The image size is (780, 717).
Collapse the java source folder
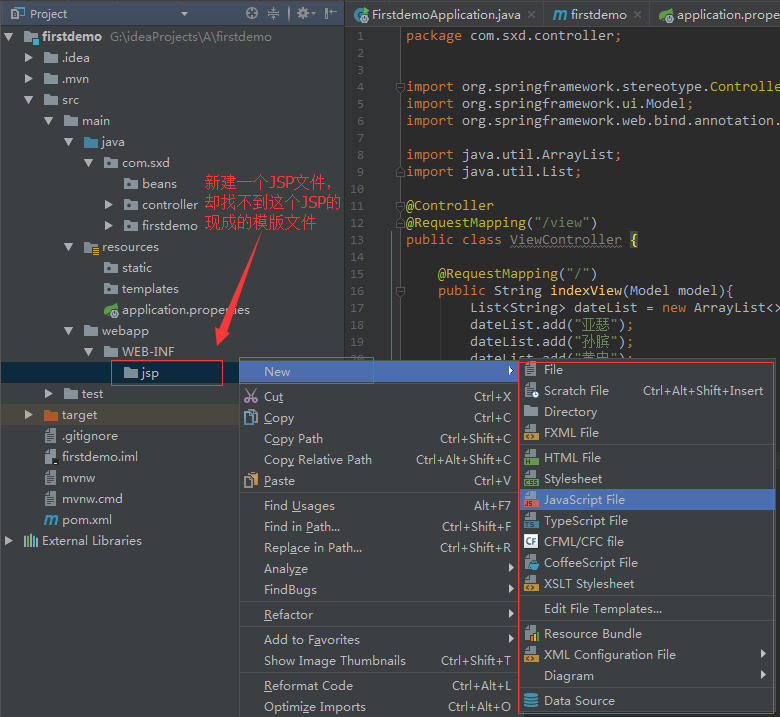(69, 142)
